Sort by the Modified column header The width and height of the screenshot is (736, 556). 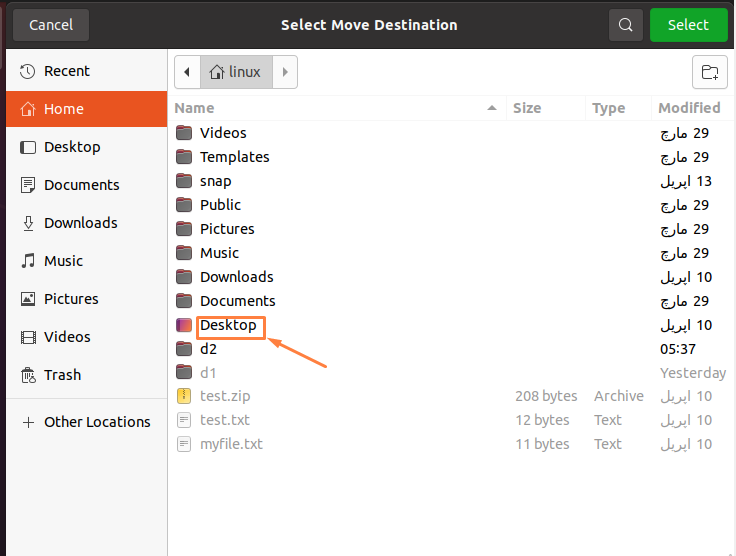tap(692, 108)
